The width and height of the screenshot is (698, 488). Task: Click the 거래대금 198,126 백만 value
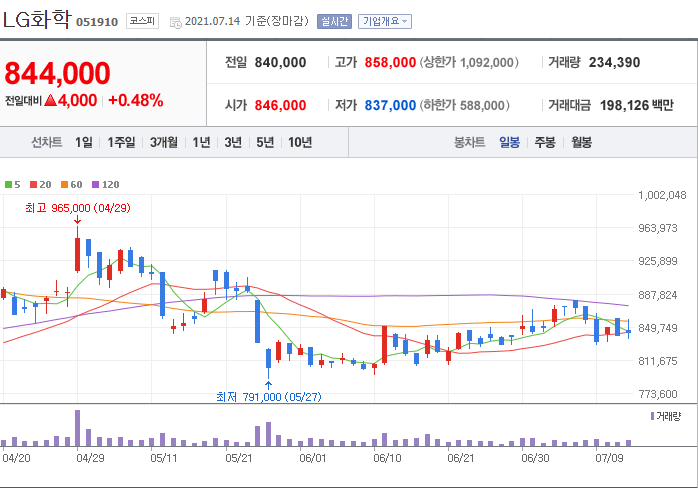(x=637, y=106)
